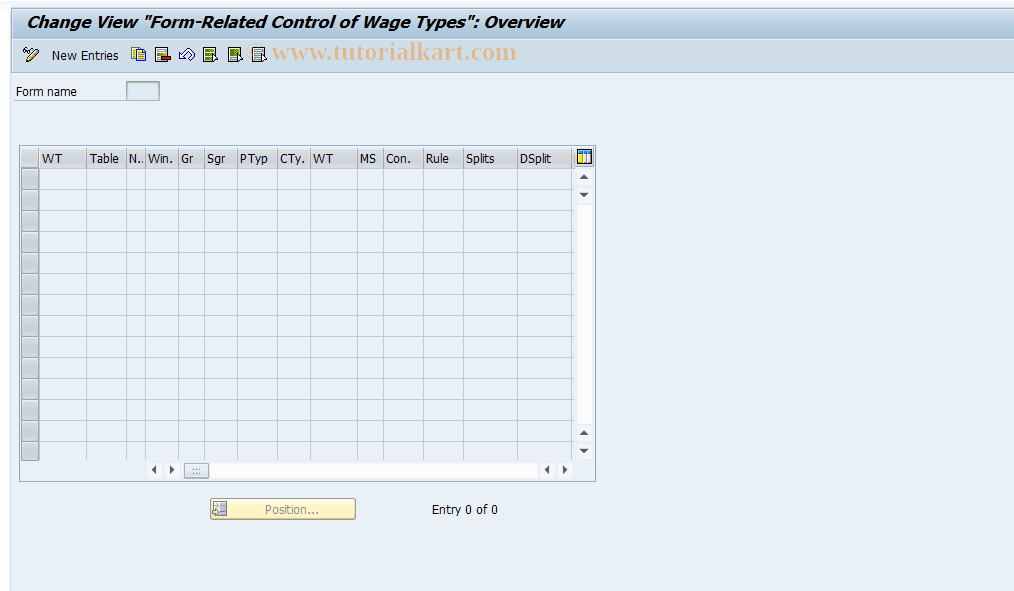Click far-right horizontal scroll left arrow
Viewport: 1014px width, 591px height.
pyautogui.click(x=547, y=470)
